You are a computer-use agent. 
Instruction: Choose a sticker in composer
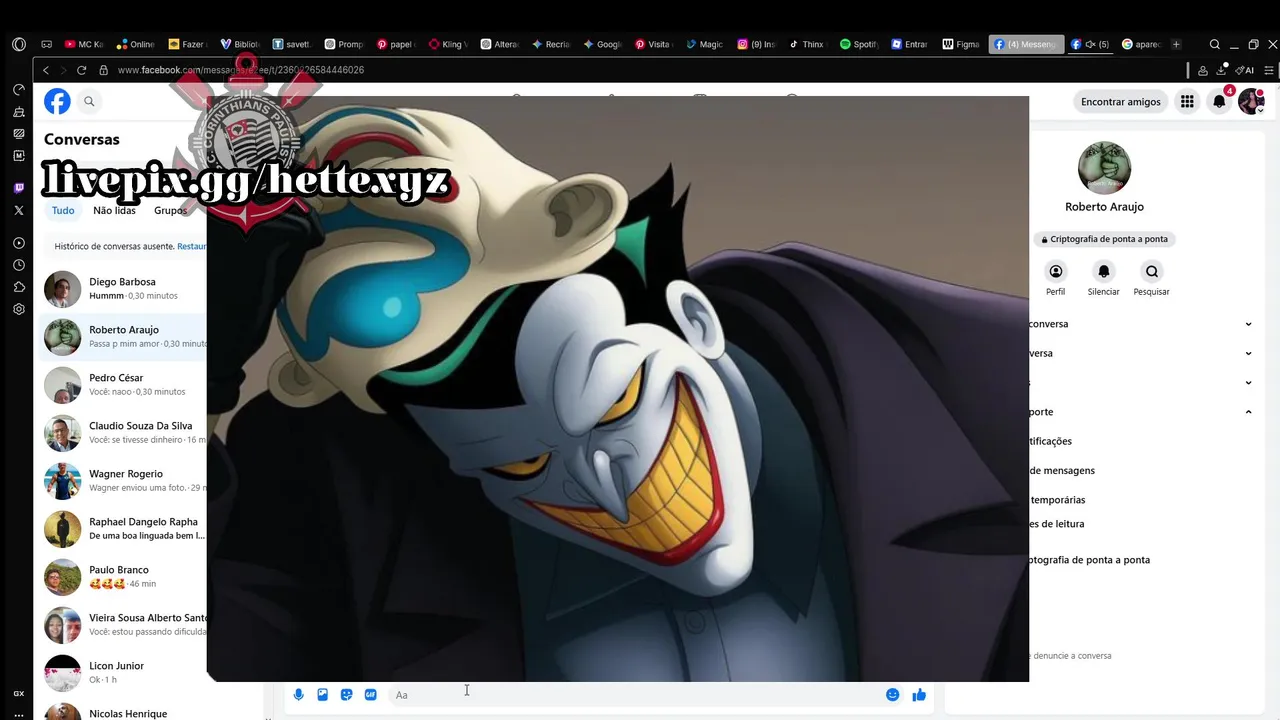click(346, 695)
